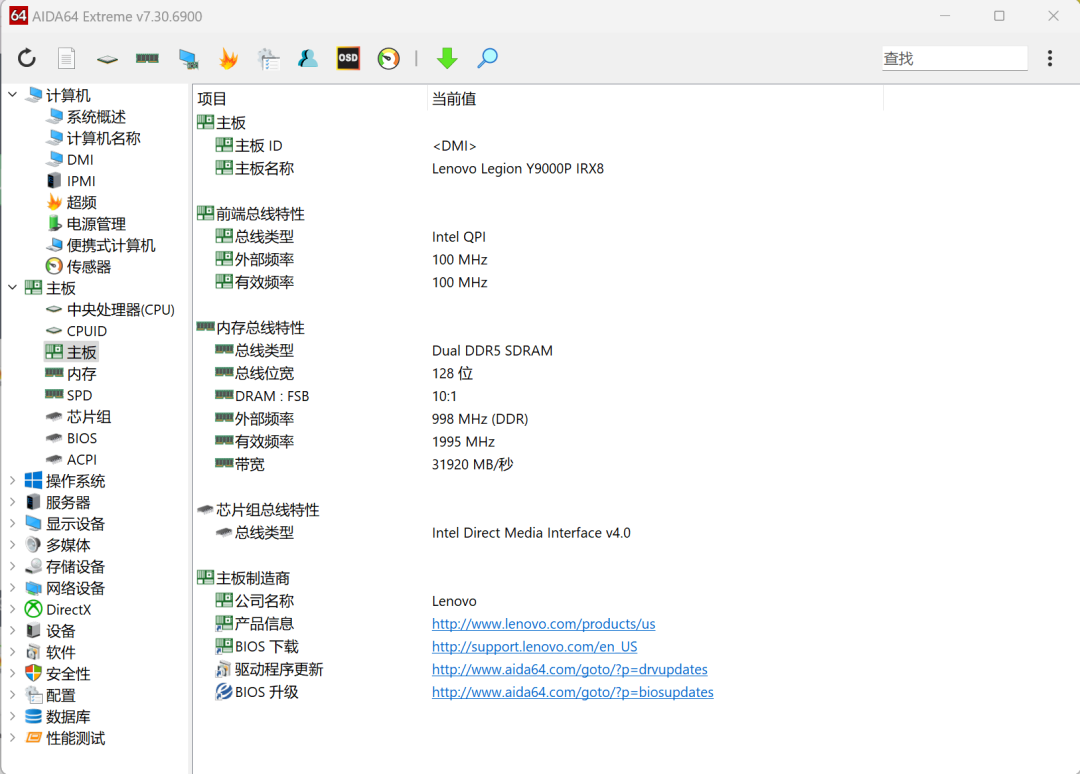Select the 主板名称 row
This screenshot has height=774, width=1080.
[537, 168]
